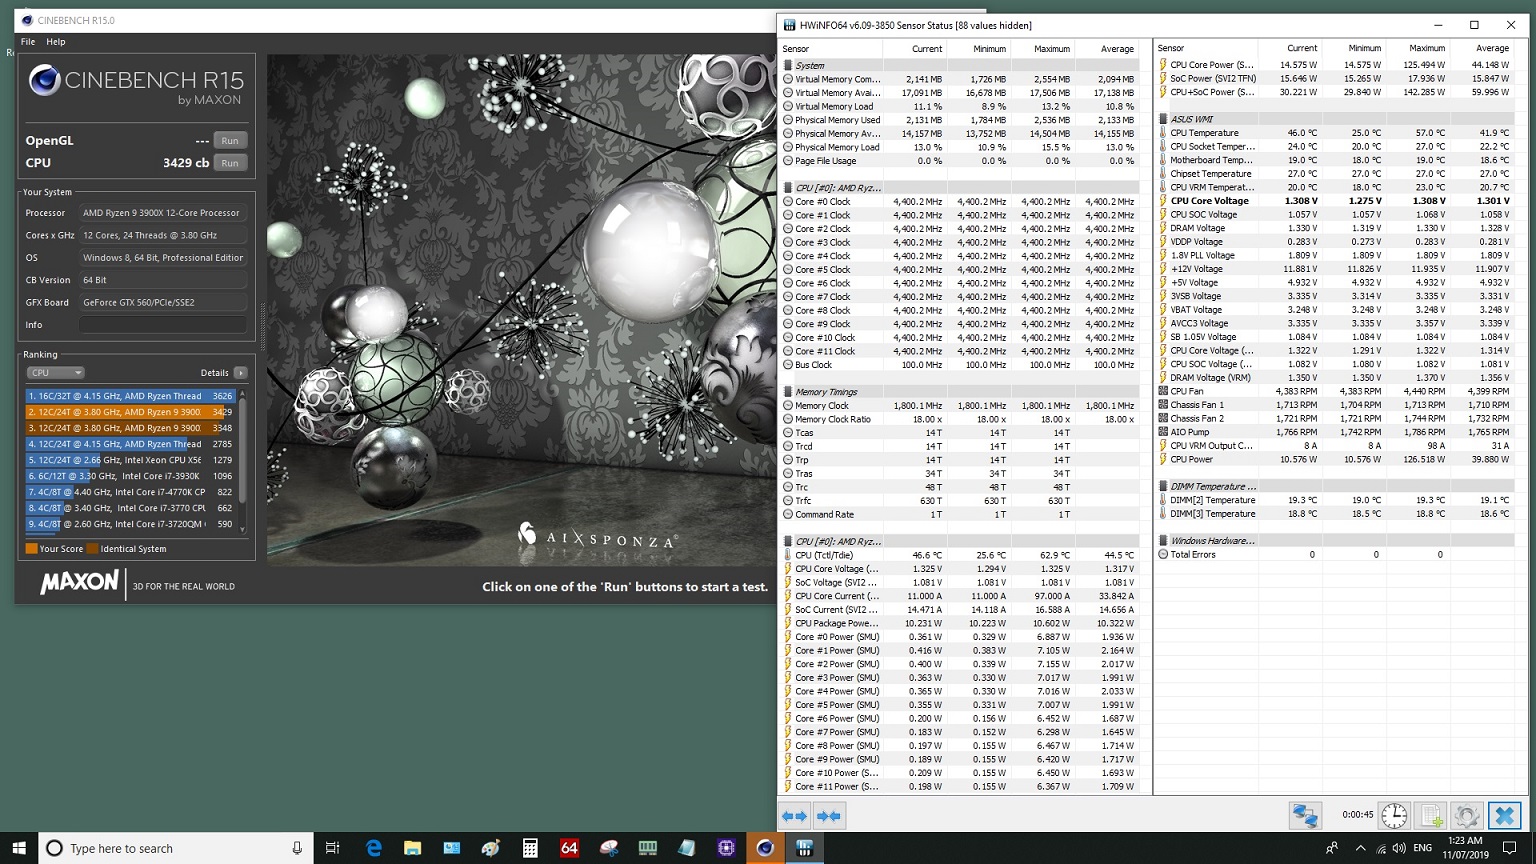
Task: Select the CPU Fan sensor row
Action: coord(1336,391)
